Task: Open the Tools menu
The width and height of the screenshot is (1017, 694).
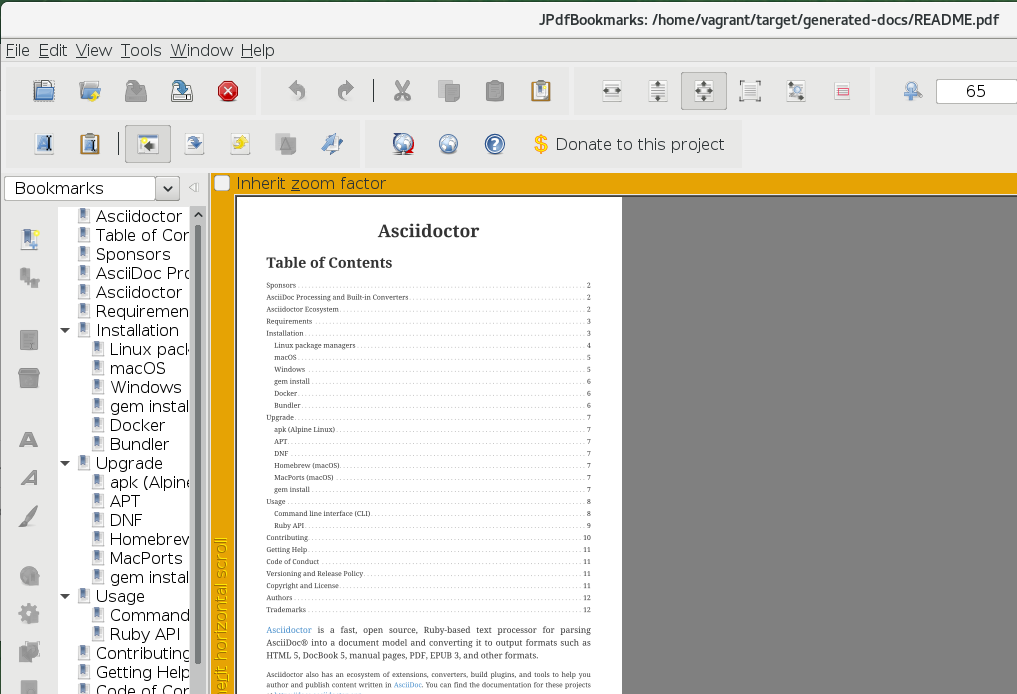Action: point(141,50)
